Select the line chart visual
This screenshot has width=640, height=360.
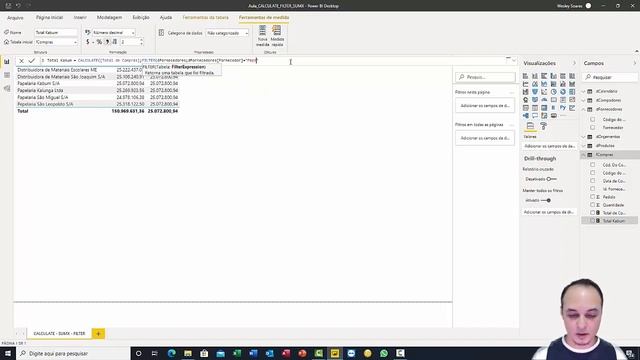pos(525,84)
